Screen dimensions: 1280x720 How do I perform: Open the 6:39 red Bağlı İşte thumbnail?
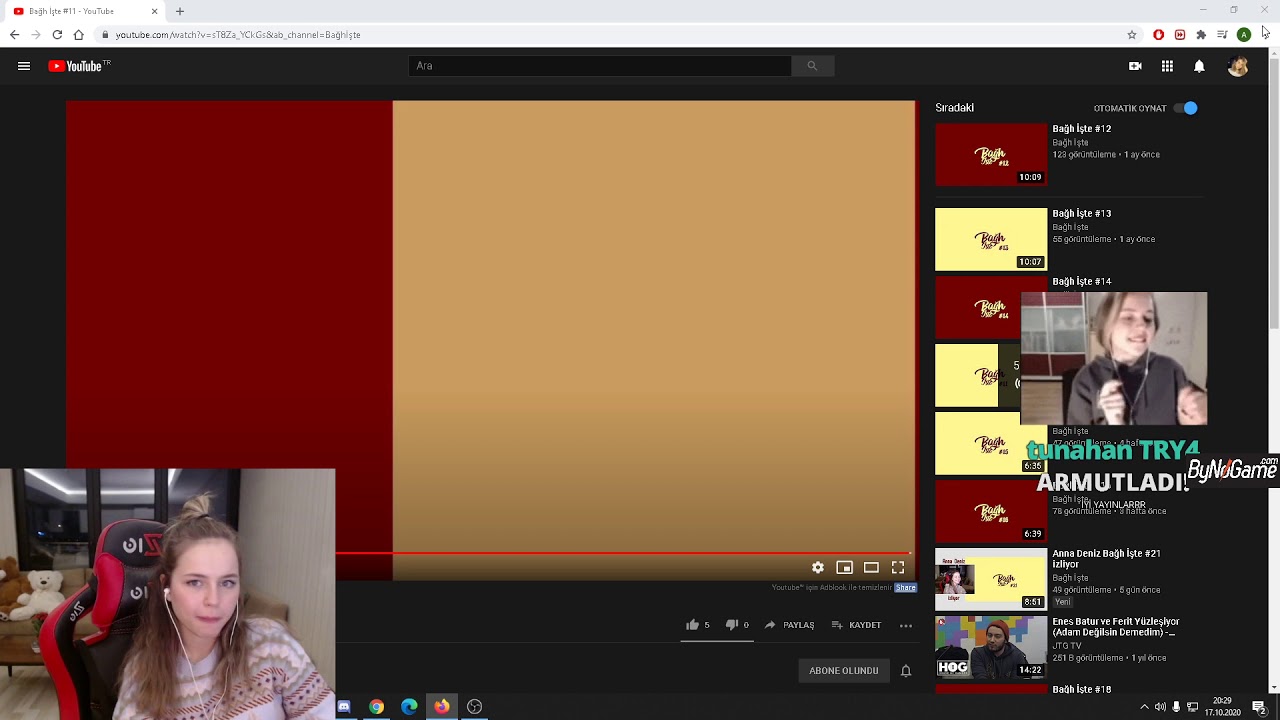991,512
